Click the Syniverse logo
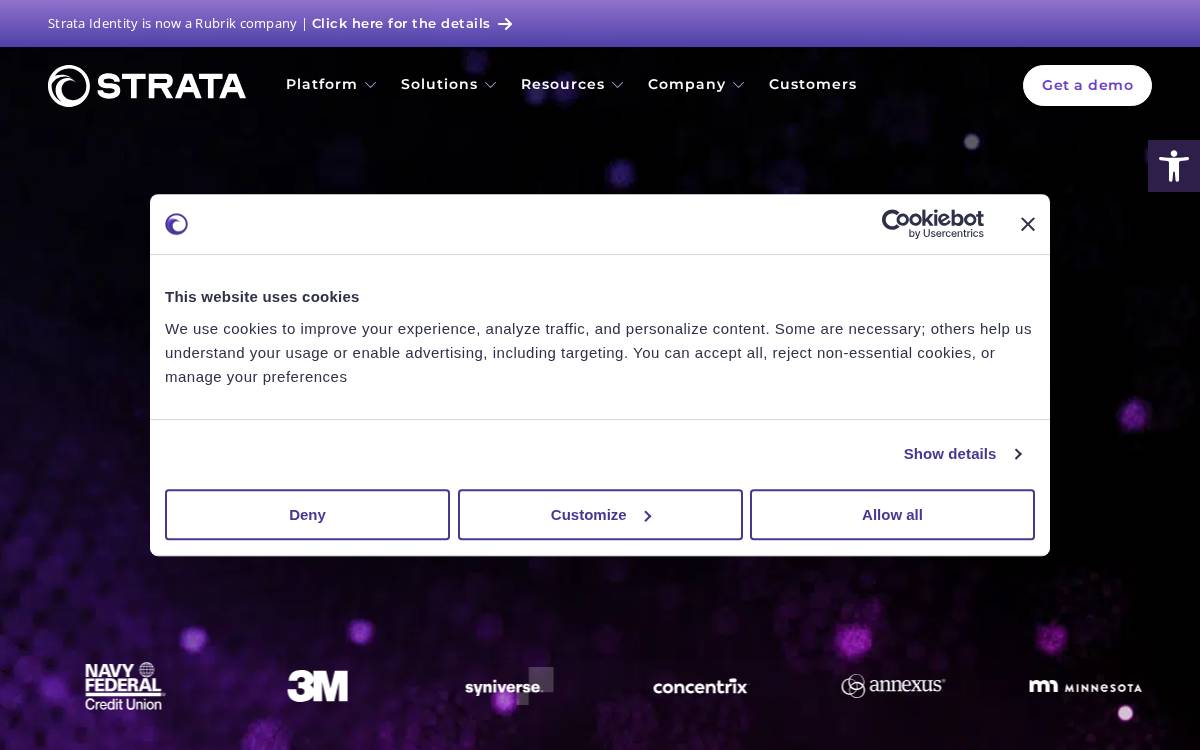Image resolution: width=1200 pixels, height=750 pixels. [509, 686]
